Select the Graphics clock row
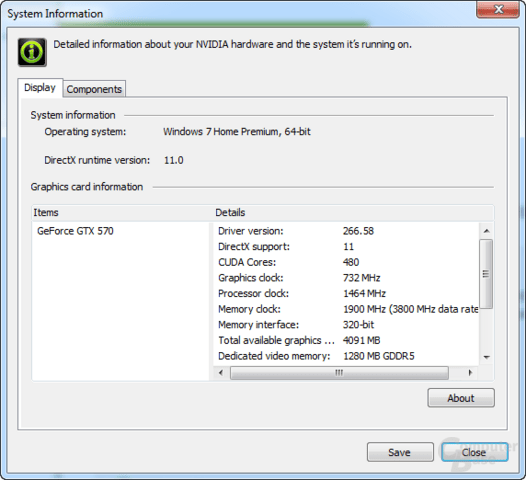Screen dimensions: 526x480 tap(346, 278)
